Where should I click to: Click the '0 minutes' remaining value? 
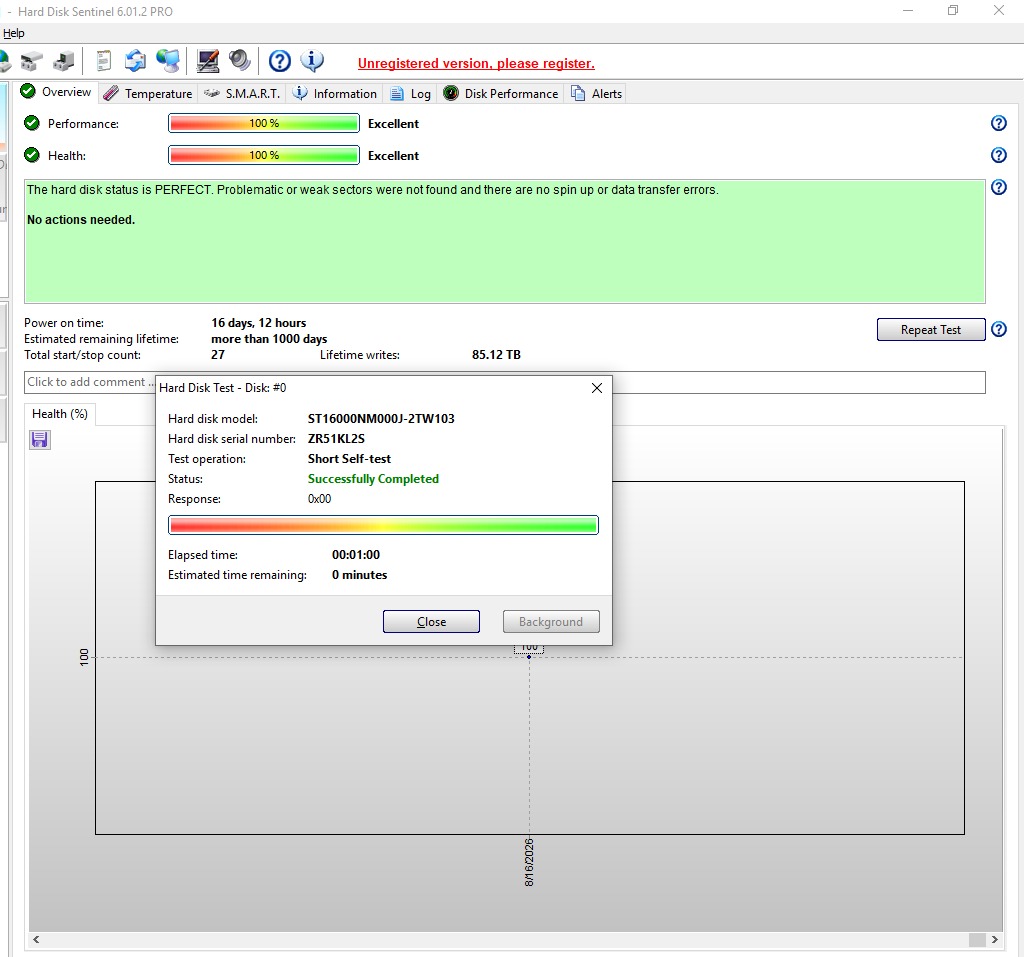pos(359,575)
